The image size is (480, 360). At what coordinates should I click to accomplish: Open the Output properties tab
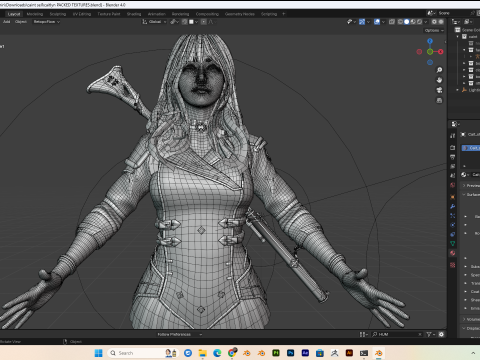(452, 157)
